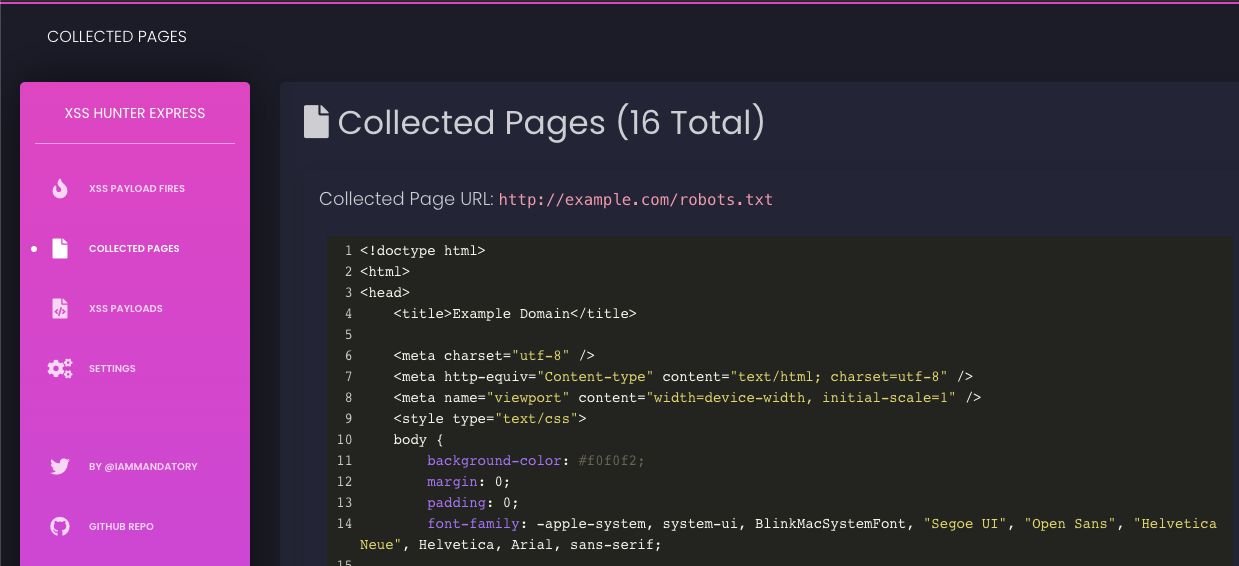Click the Twitter bird icon
The image size is (1239, 566).
(x=60, y=466)
